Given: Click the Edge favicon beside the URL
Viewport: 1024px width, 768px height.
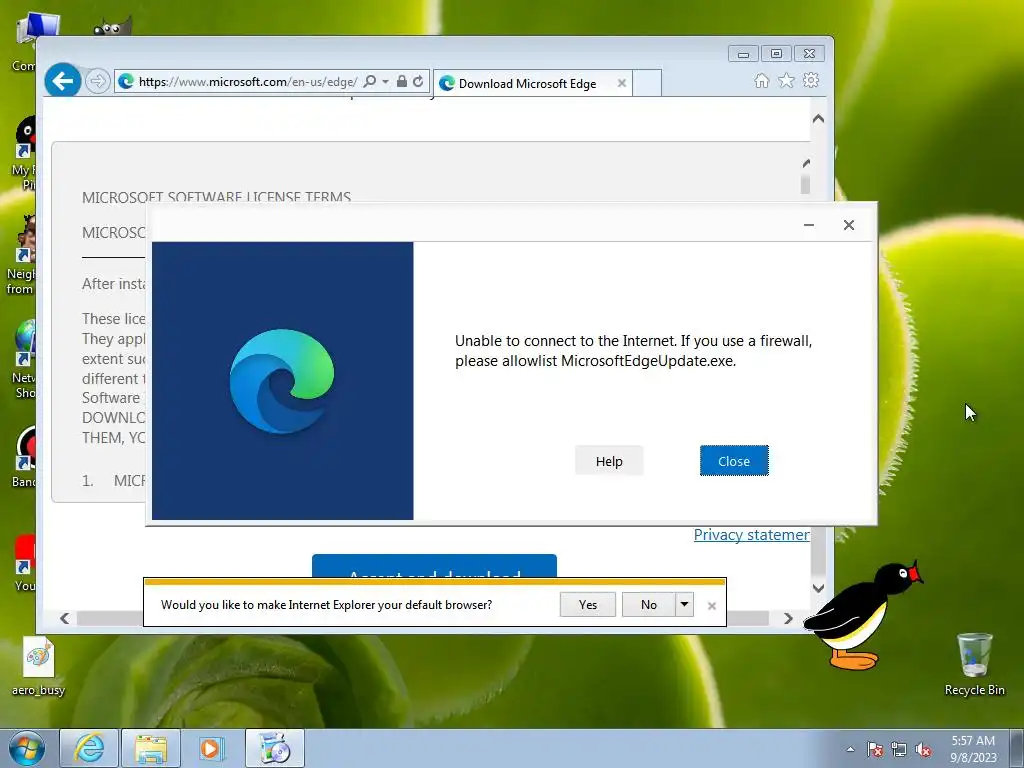Looking at the screenshot, I should tap(126, 81).
